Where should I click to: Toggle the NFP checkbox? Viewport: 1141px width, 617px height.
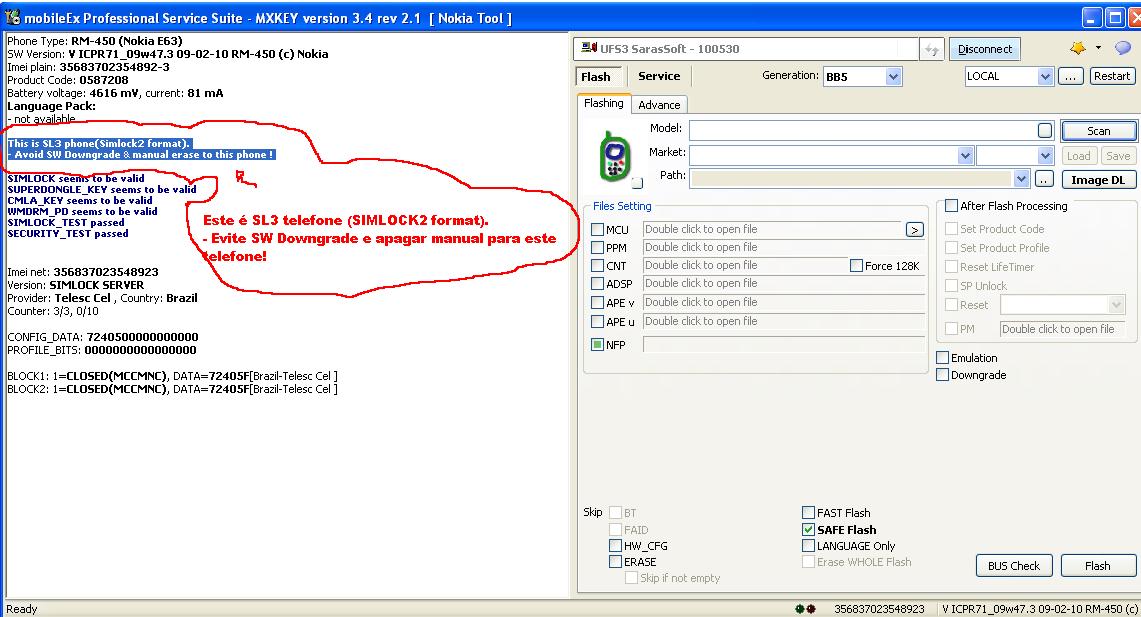597,345
